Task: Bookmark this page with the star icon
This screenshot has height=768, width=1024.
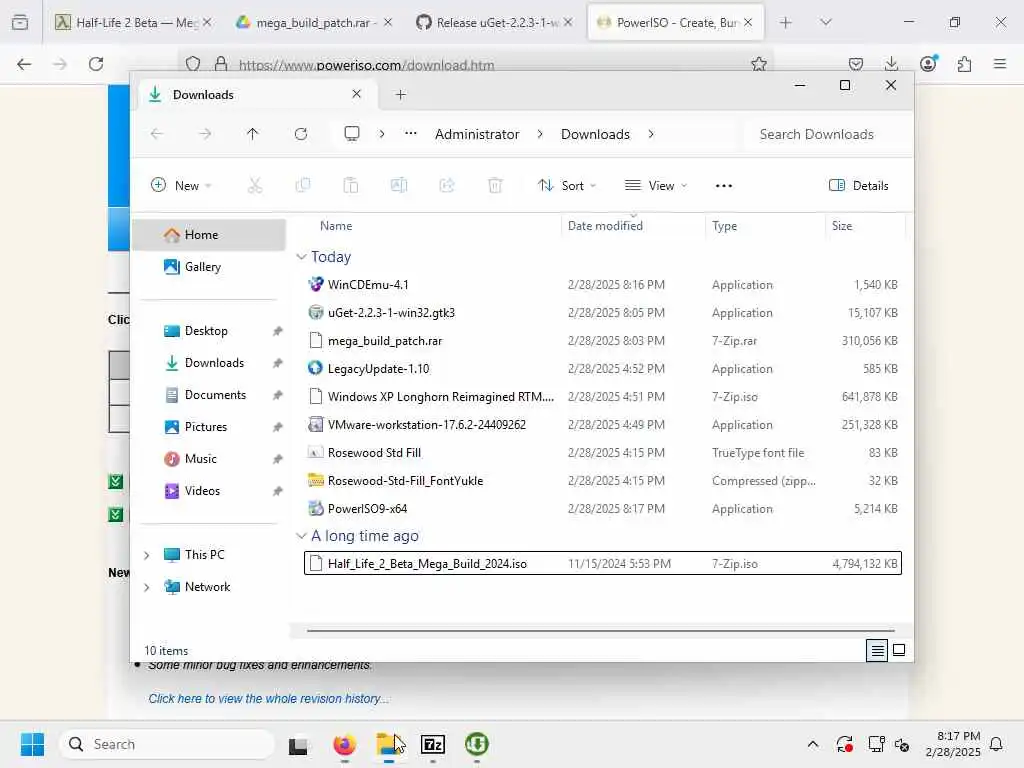Action: [758, 64]
